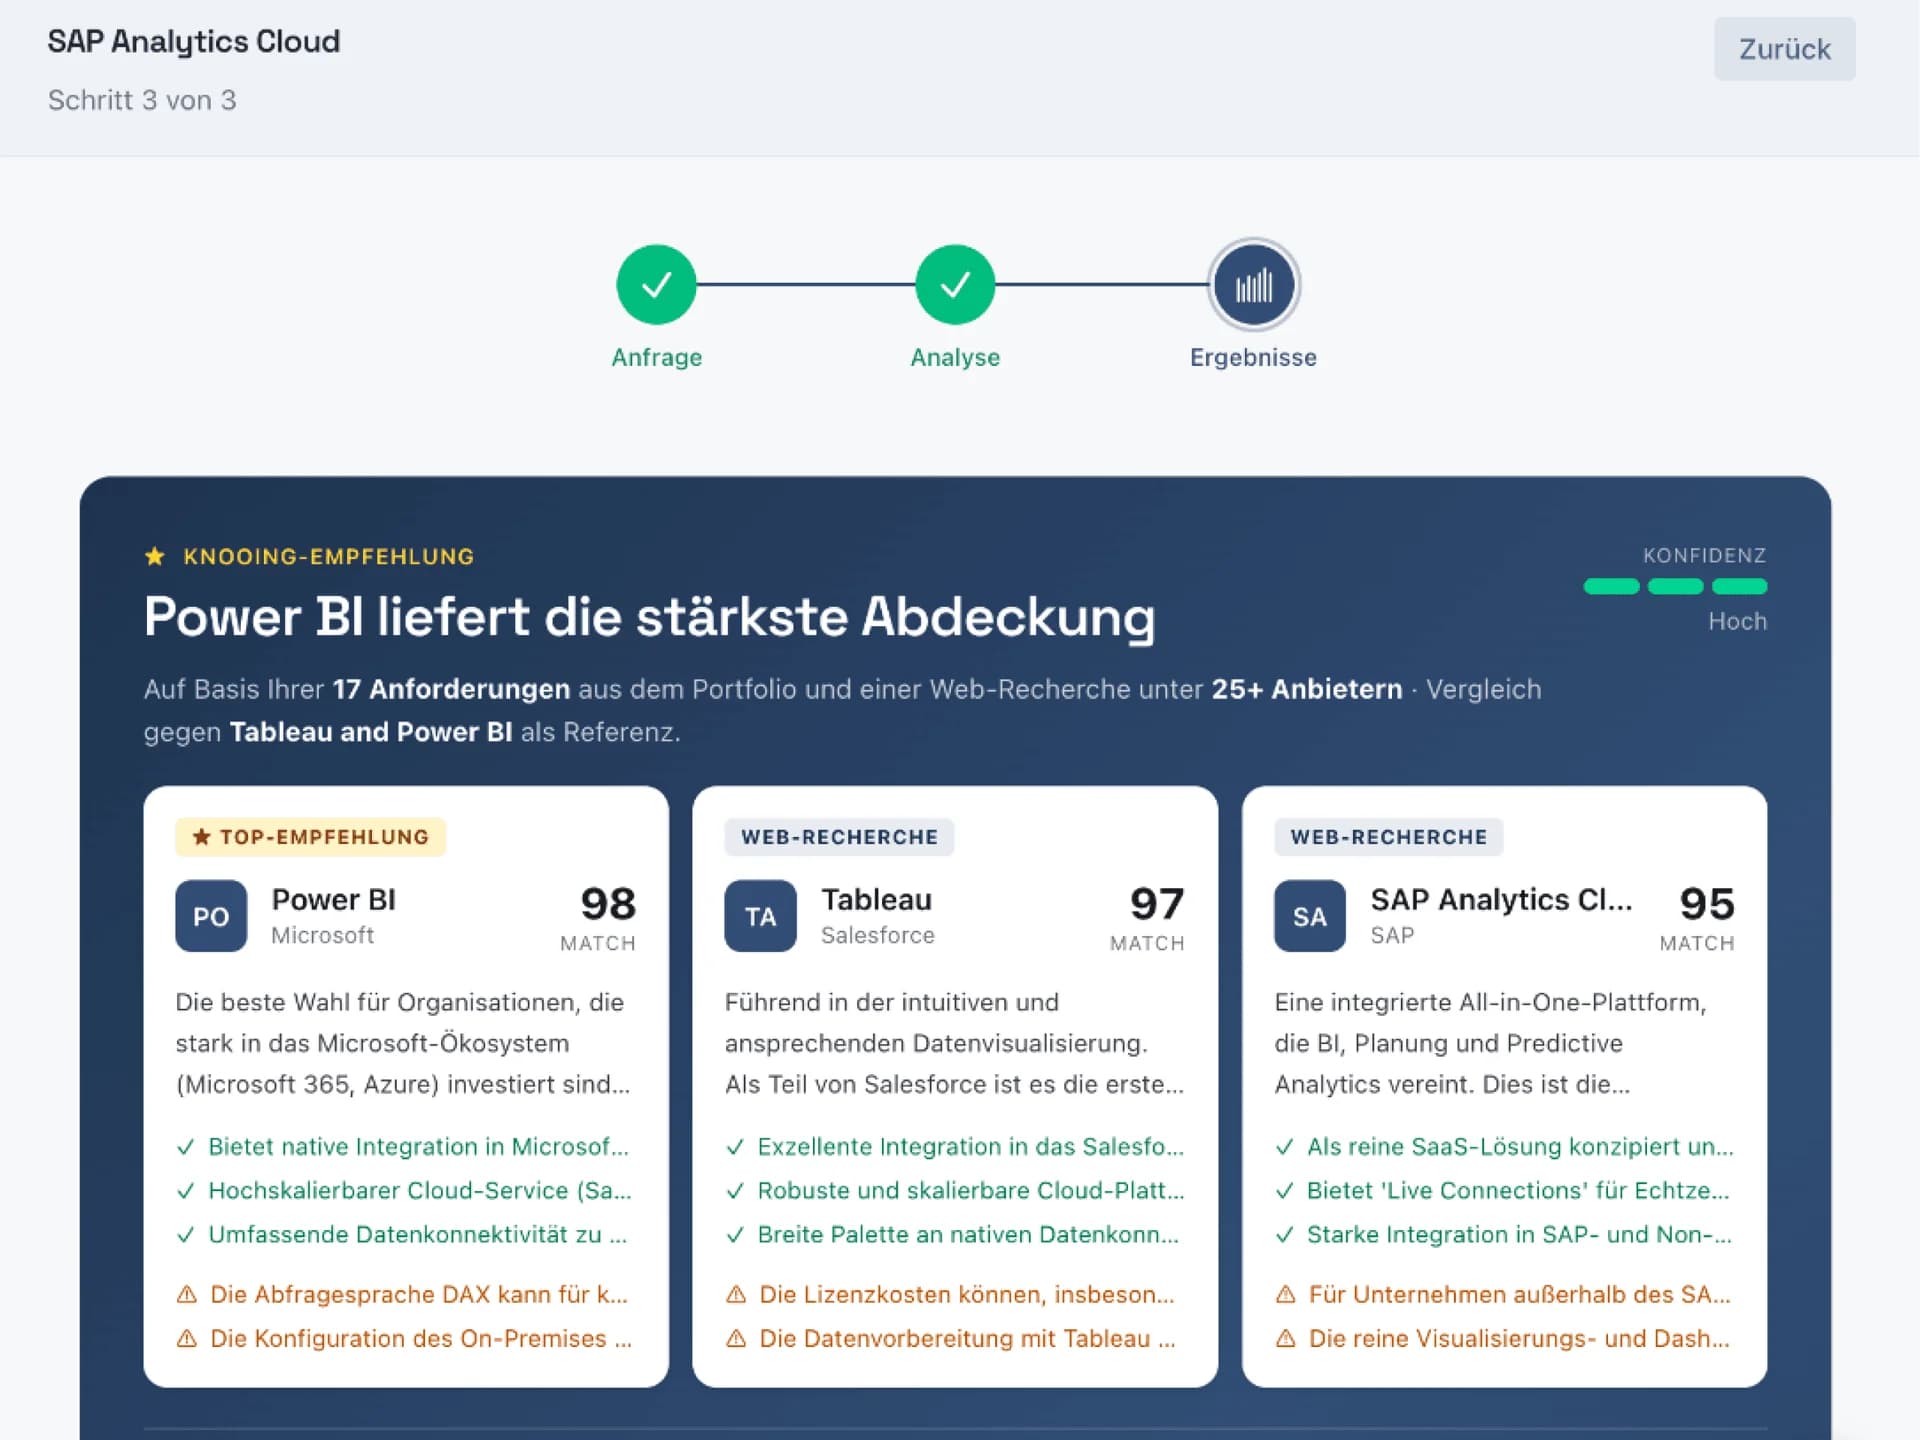Screen dimensions: 1920x1440
Task: Click the text 'Die Lizenzkosten können, insbeson...'
Action: pyautogui.click(x=967, y=1294)
